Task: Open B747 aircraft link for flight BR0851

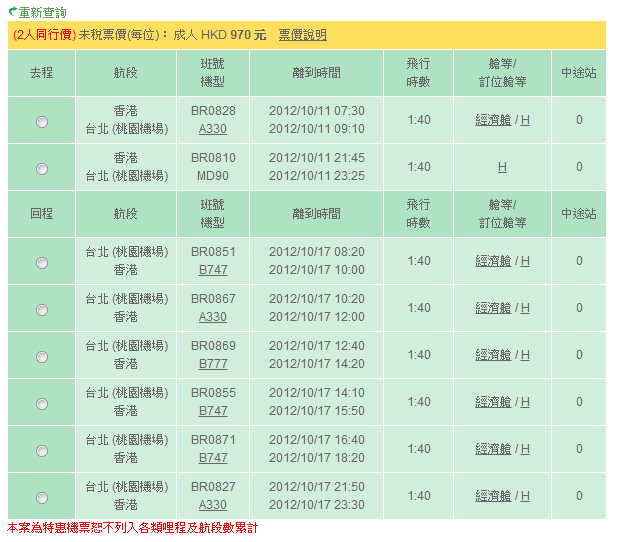Action: tap(213, 270)
